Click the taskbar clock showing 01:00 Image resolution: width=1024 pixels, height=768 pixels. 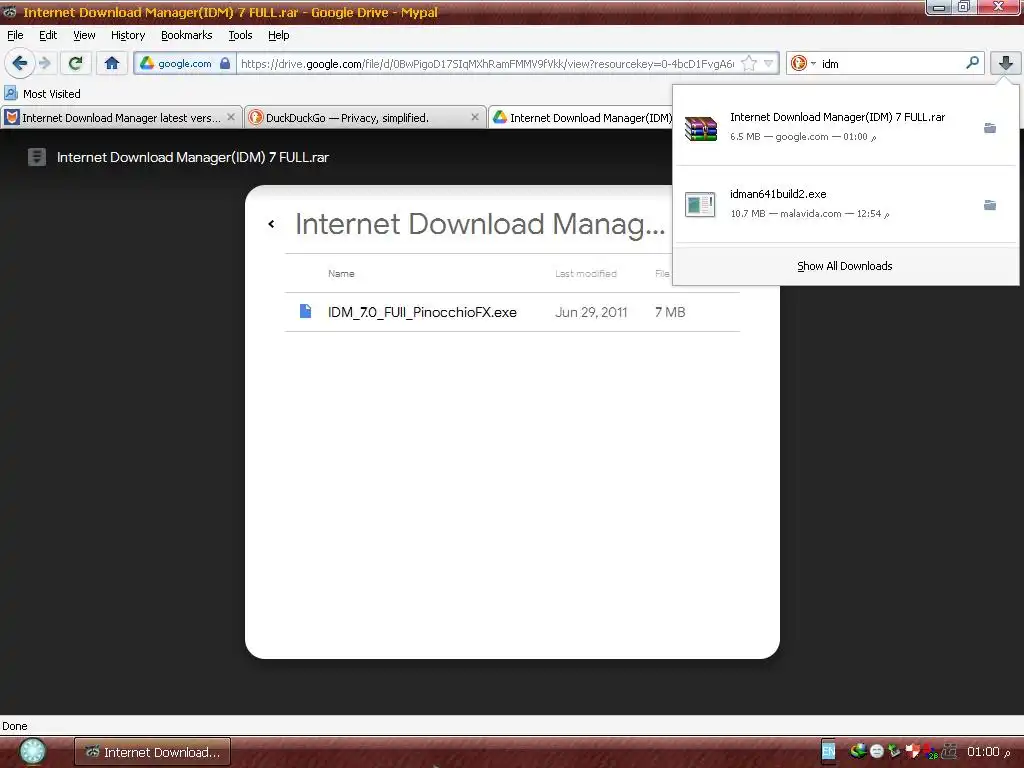988,752
